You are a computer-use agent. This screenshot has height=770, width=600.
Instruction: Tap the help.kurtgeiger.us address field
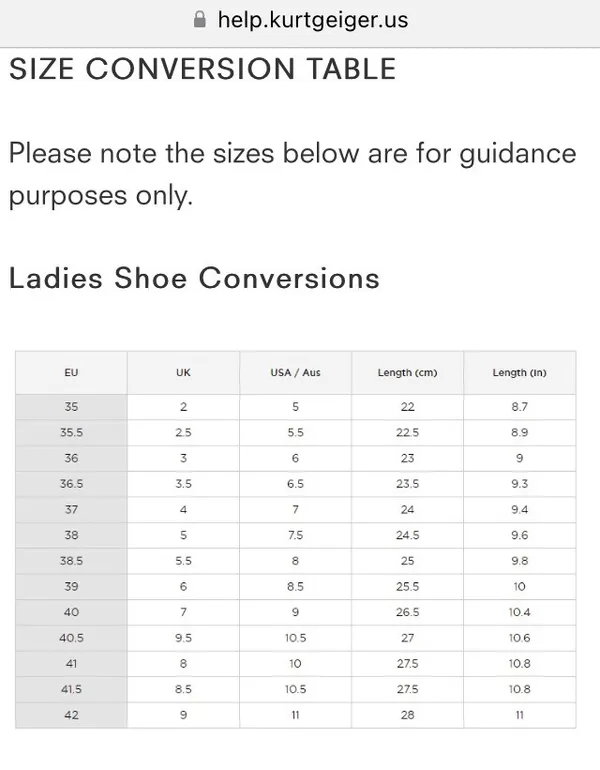pyautogui.click(x=300, y=20)
